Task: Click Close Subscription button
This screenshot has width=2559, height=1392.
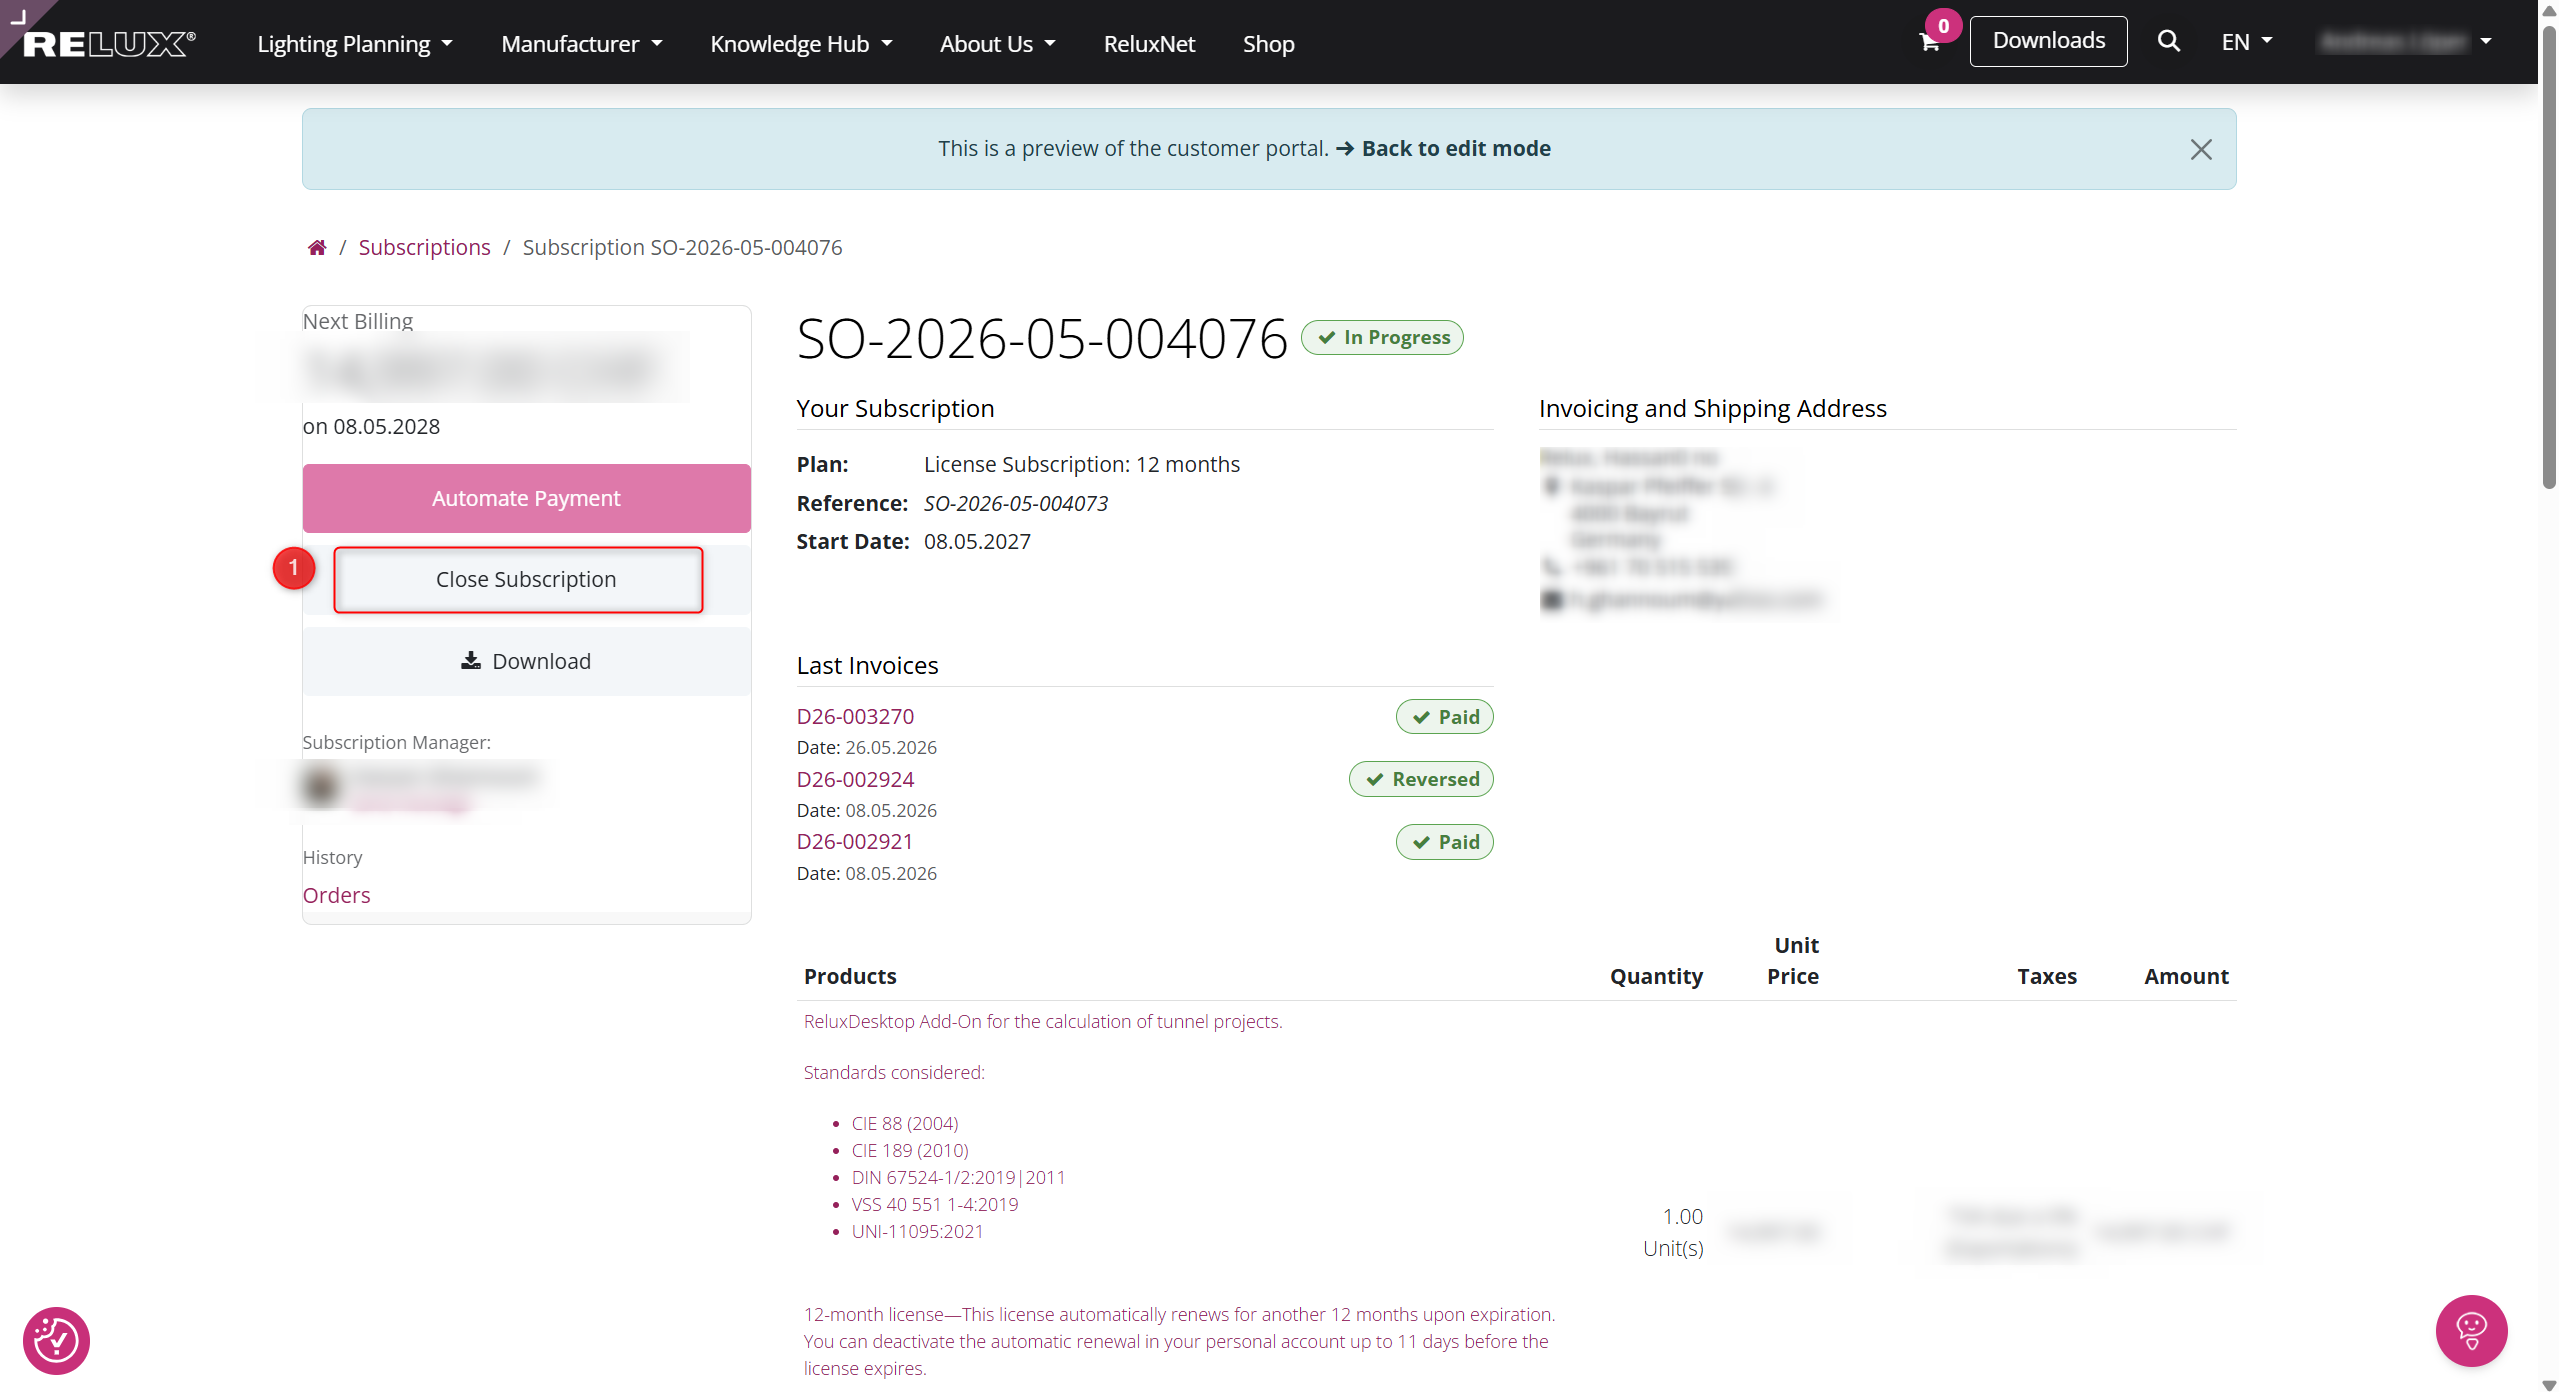Action: point(526,579)
